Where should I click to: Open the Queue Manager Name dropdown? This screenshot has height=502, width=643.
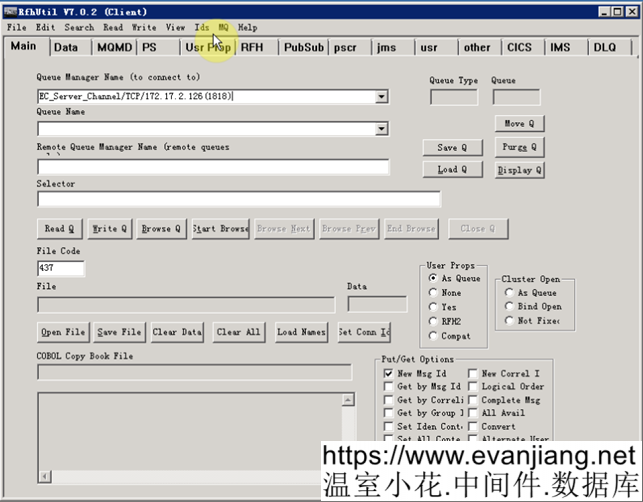coord(381,97)
